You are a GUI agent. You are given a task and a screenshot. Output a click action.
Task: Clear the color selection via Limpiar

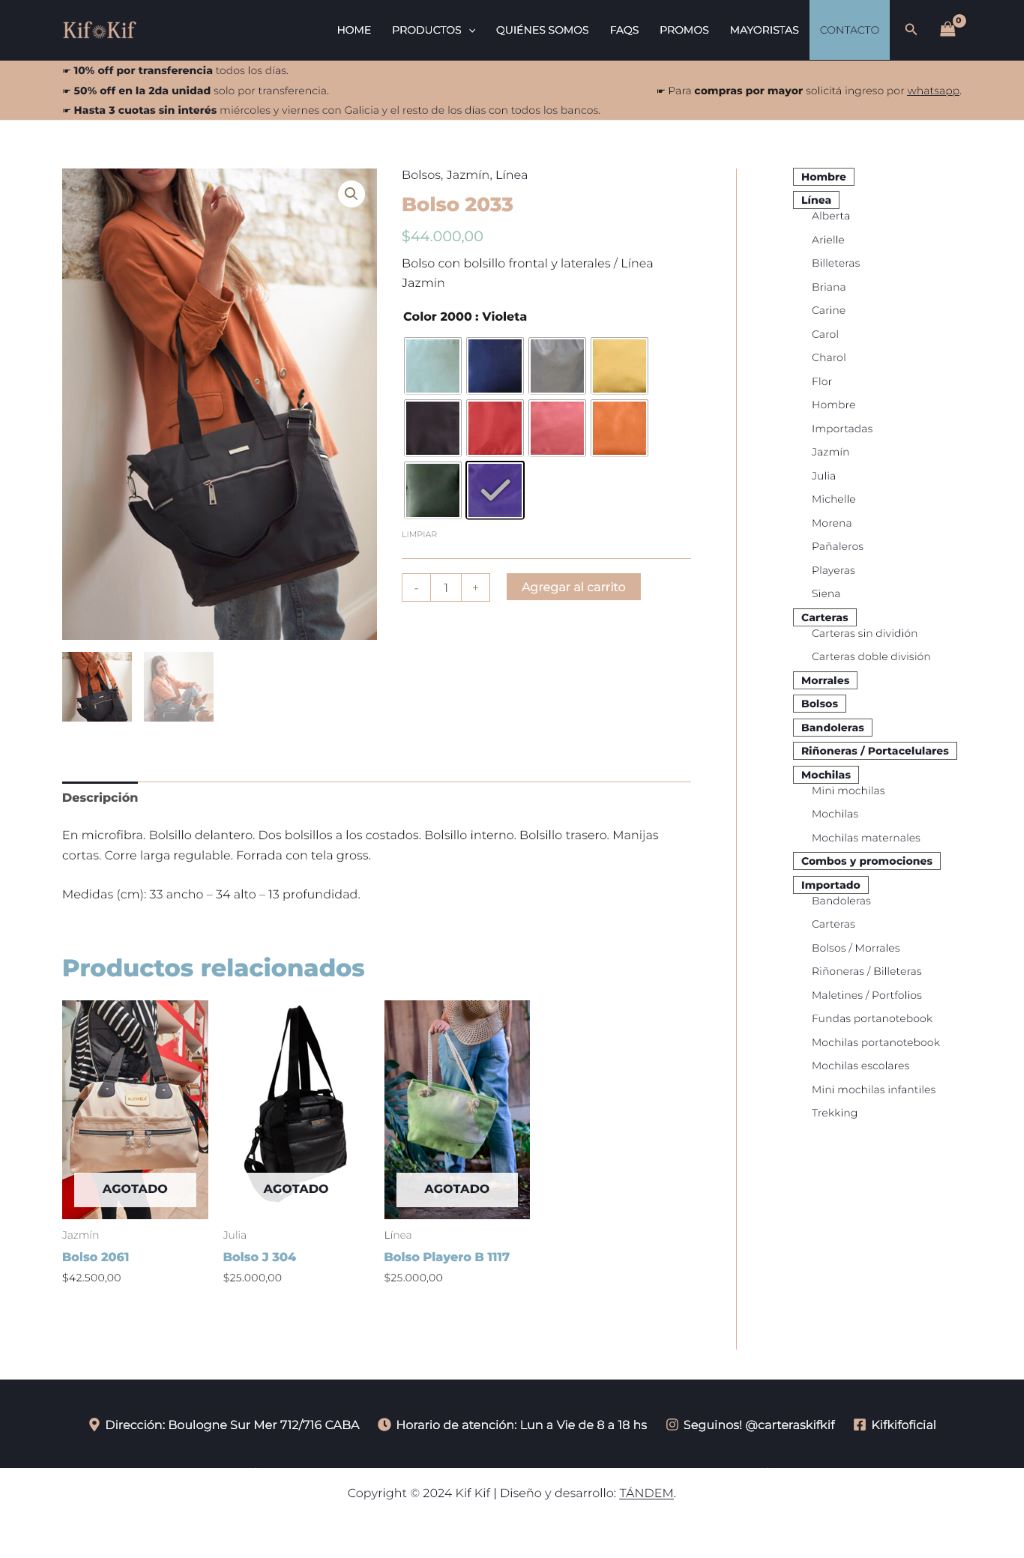tap(419, 534)
